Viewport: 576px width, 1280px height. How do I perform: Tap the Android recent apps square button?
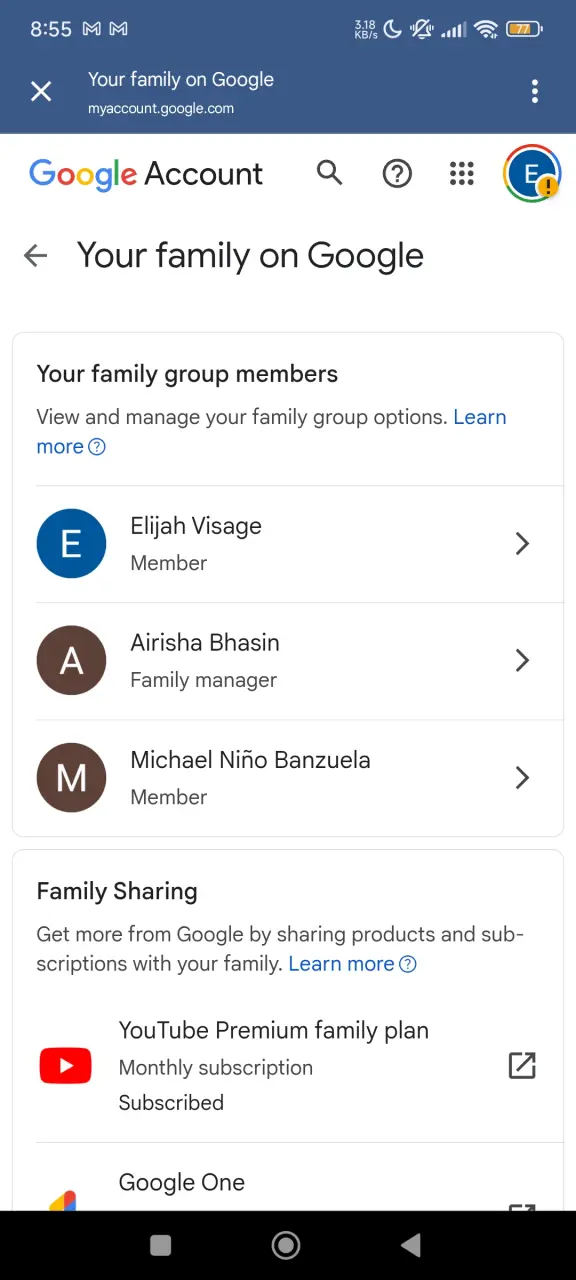click(x=160, y=1245)
